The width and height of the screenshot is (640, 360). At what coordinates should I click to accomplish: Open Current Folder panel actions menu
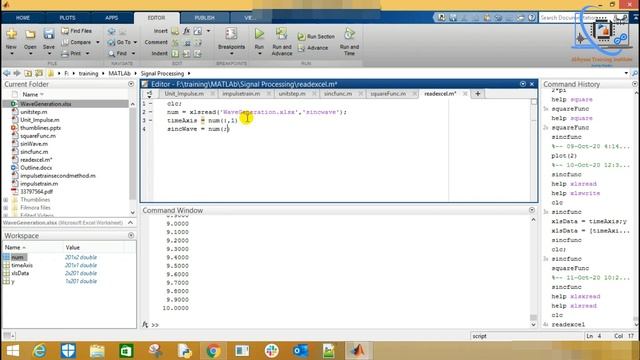coord(131,84)
